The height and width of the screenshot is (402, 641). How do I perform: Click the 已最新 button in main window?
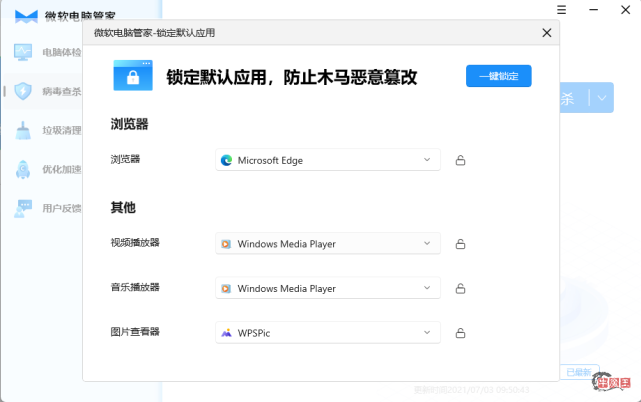[x=579, y=372]
